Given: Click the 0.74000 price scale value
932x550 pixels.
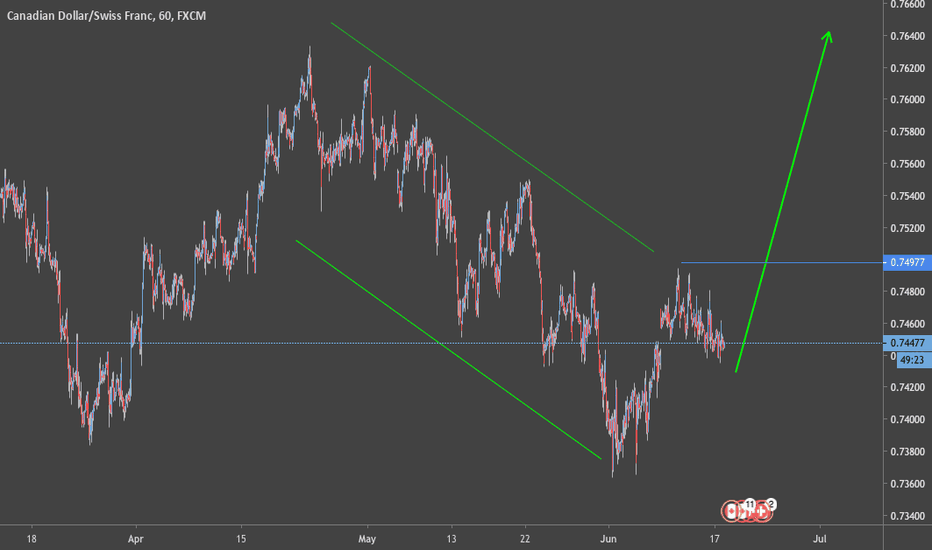Looking at the screenshot, I should 907,419.
